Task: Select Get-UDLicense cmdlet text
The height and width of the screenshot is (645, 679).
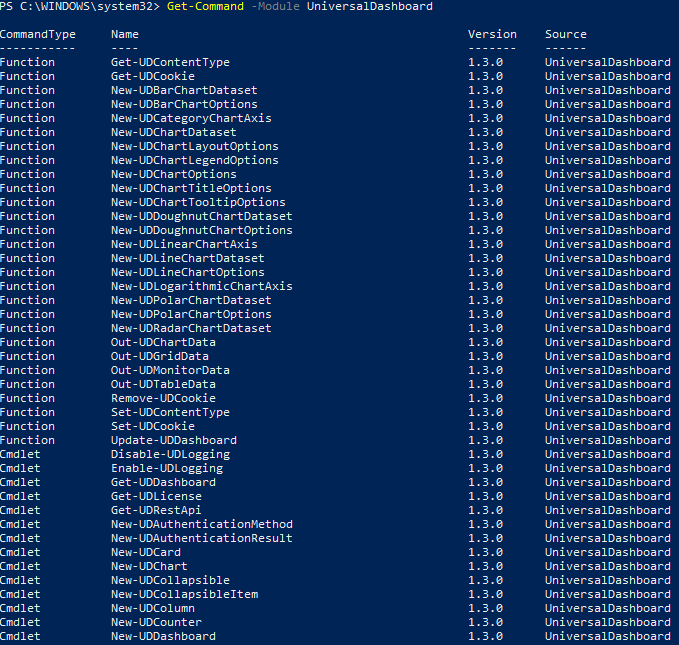Action: click(x=156, y=496)
